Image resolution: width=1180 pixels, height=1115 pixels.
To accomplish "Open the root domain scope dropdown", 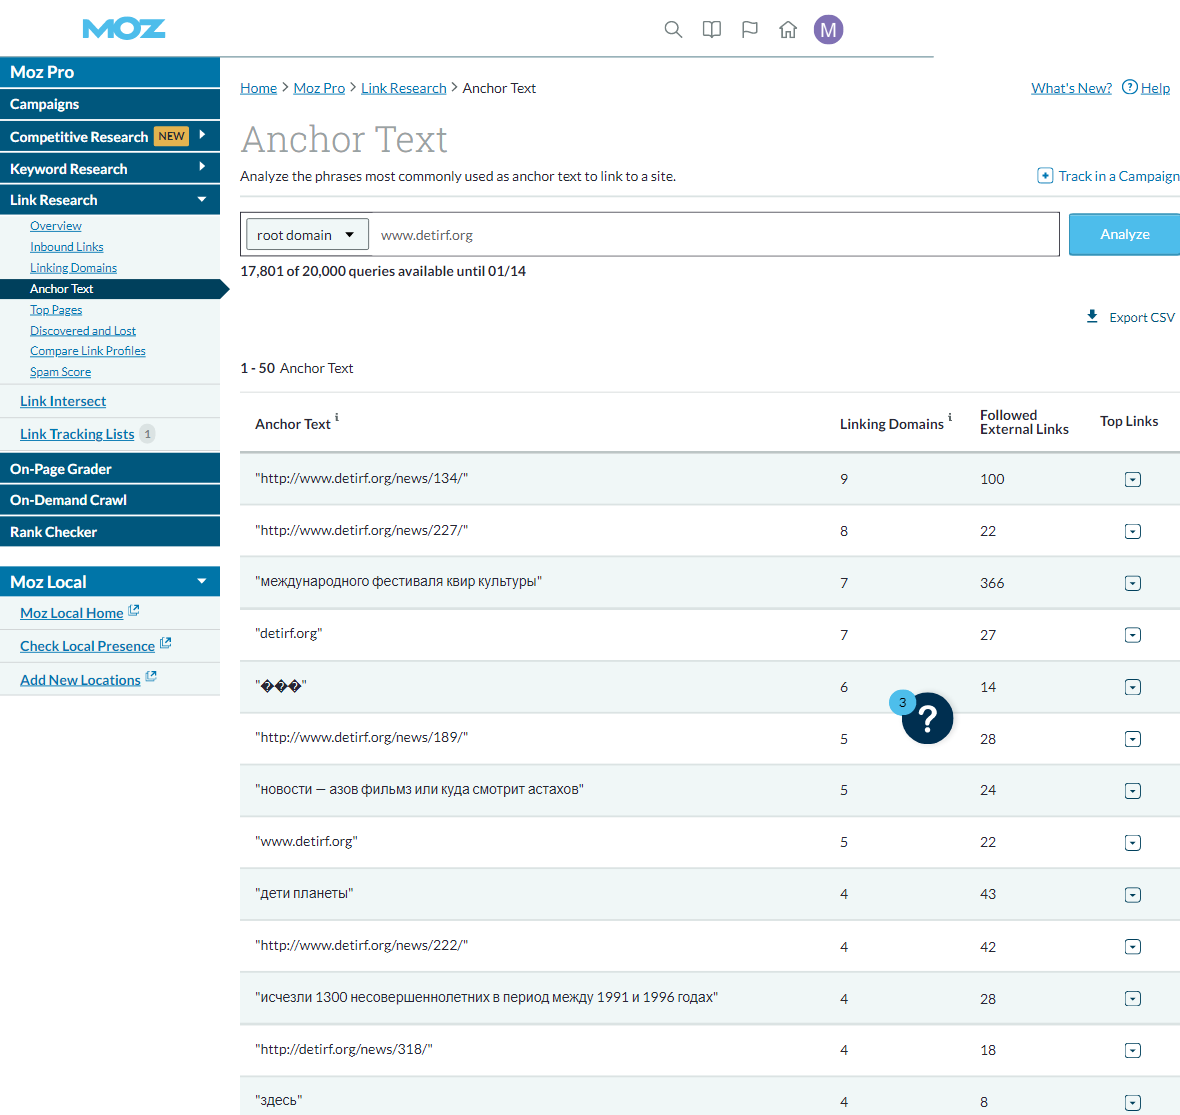I will (x=307, y=235).
